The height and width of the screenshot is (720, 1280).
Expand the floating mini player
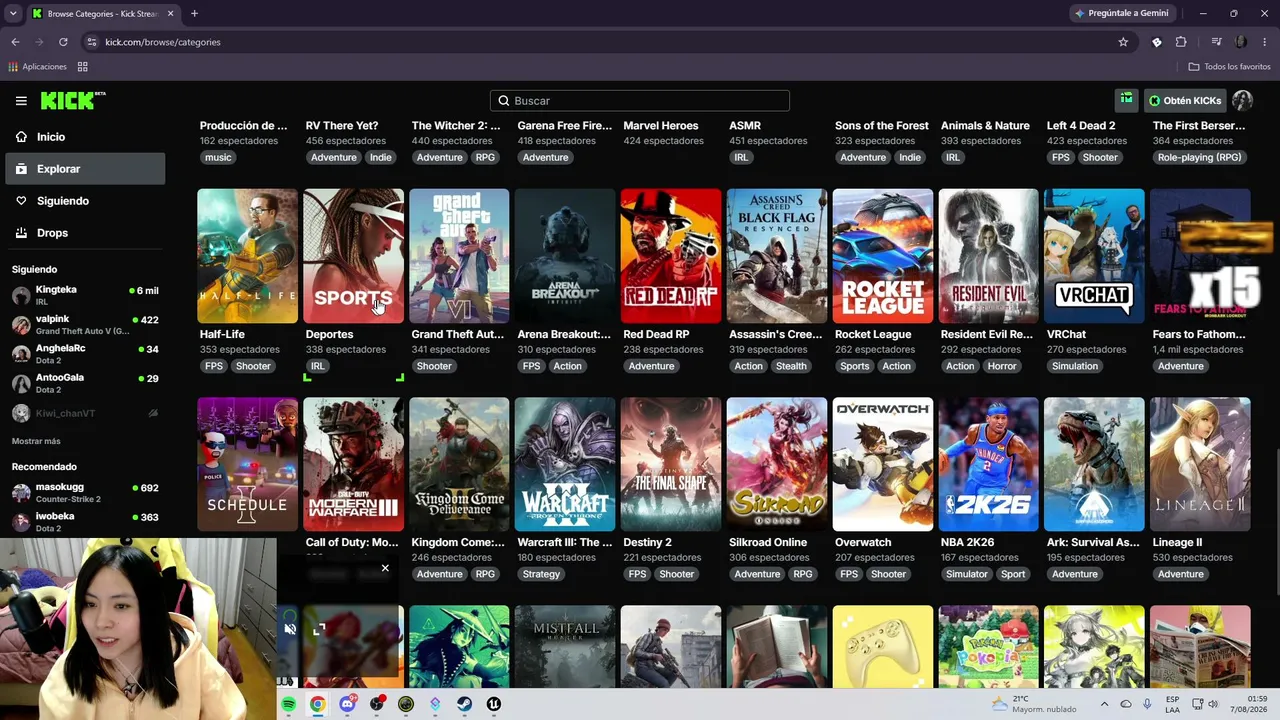(x=319, y=629)
